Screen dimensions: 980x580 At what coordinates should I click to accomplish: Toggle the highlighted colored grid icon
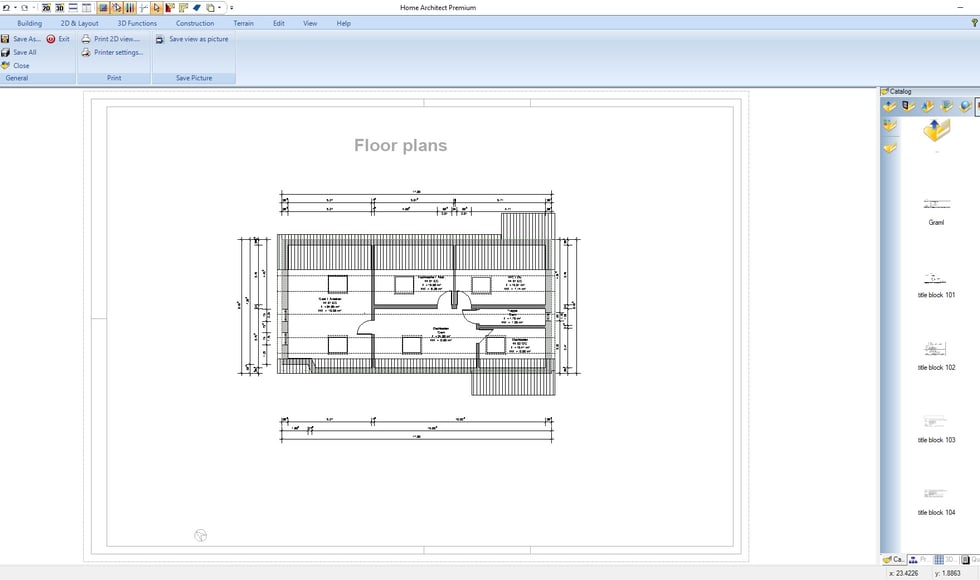[102, 8]
